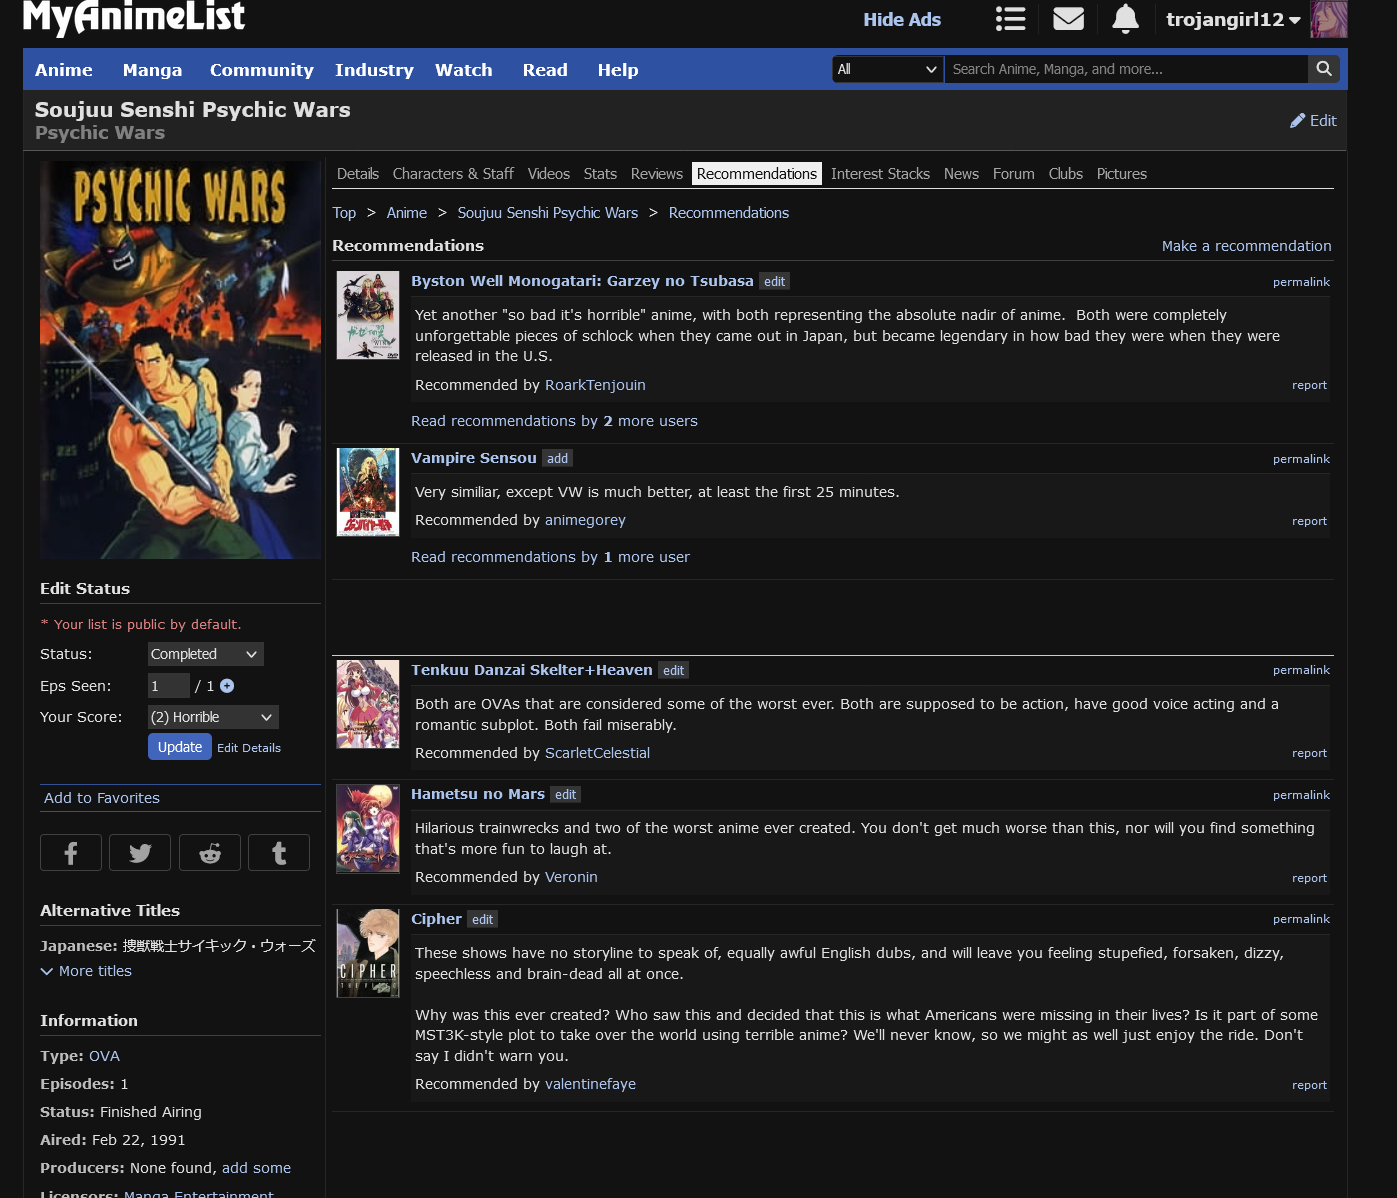This screenshot has height=1198, width=1397.
Task: Increment episodes seen with plus icon
Action: click(x=227, y=686)
